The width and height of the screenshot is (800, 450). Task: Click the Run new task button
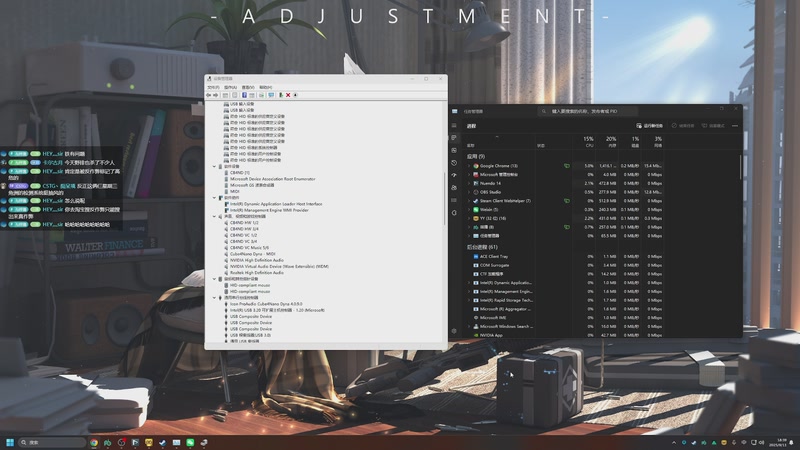point(649,126)
